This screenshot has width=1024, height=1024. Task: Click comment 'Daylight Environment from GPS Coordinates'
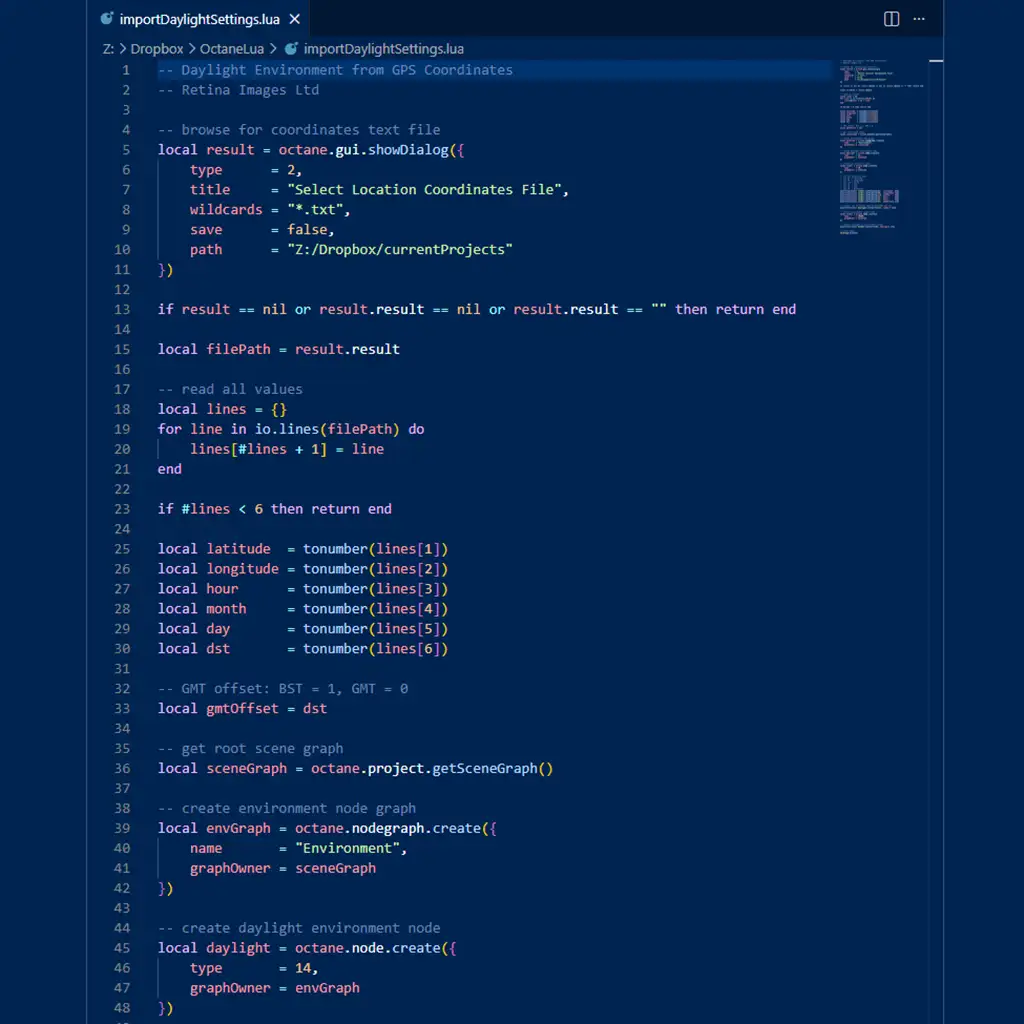[x=347, y=70]
